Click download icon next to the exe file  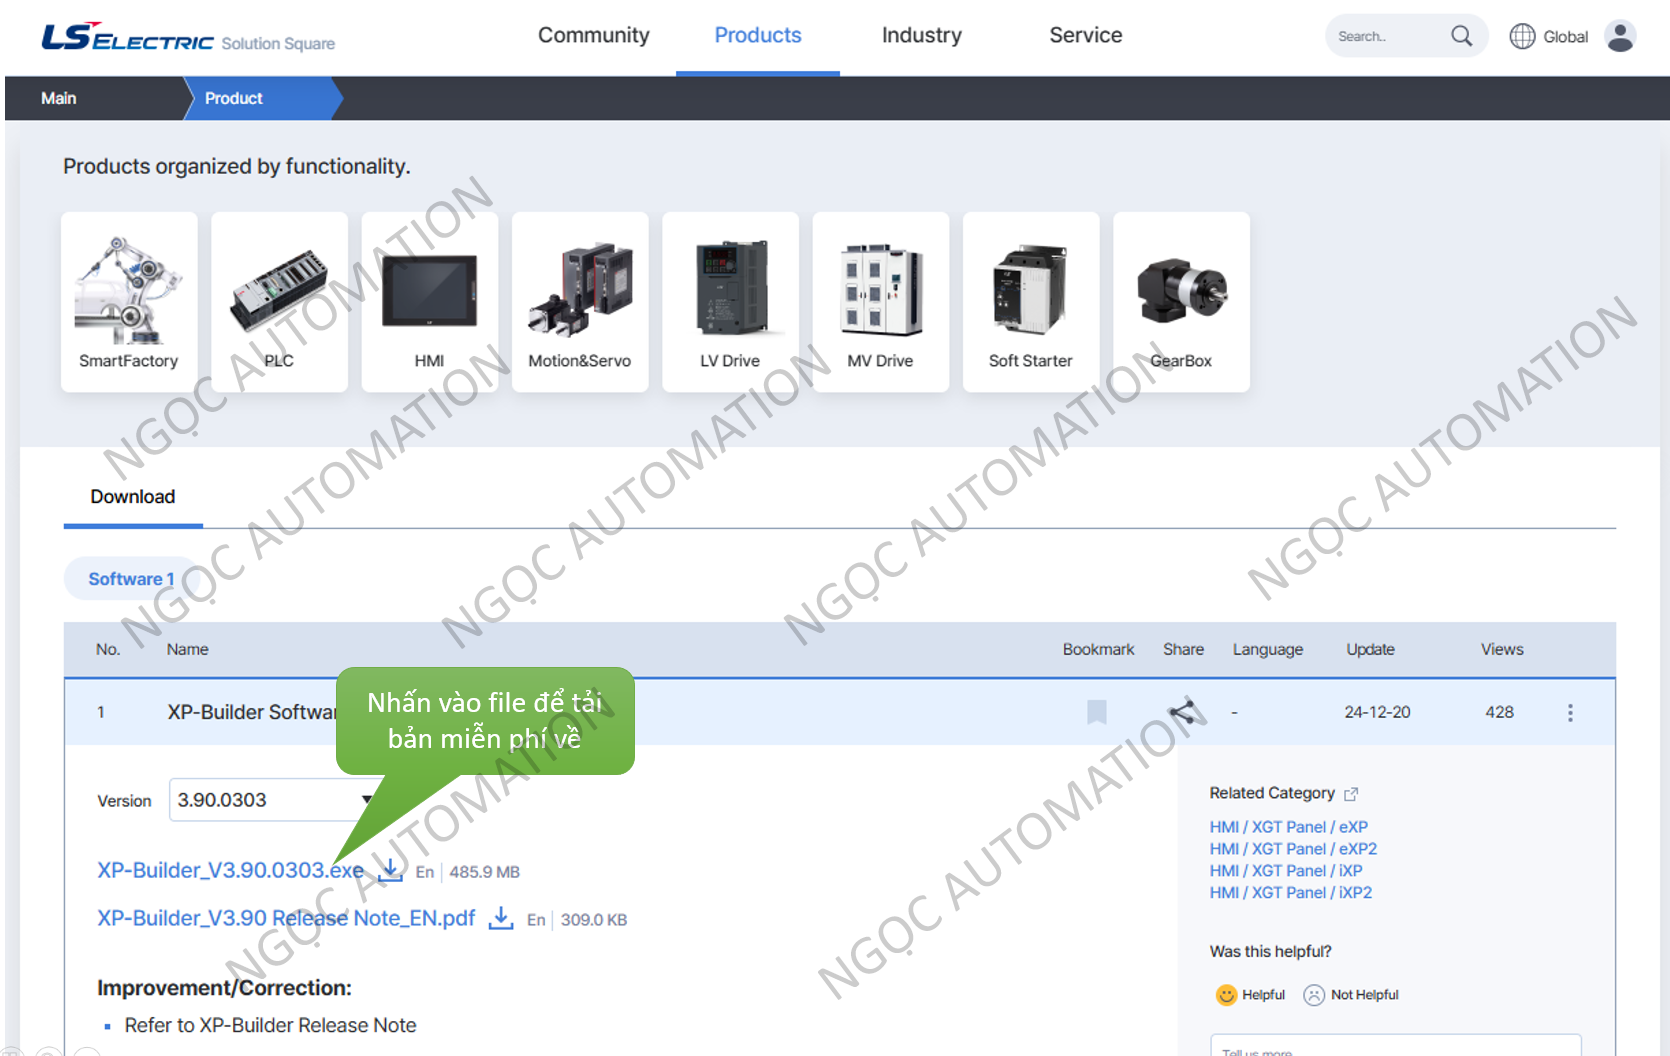(390, 870)
